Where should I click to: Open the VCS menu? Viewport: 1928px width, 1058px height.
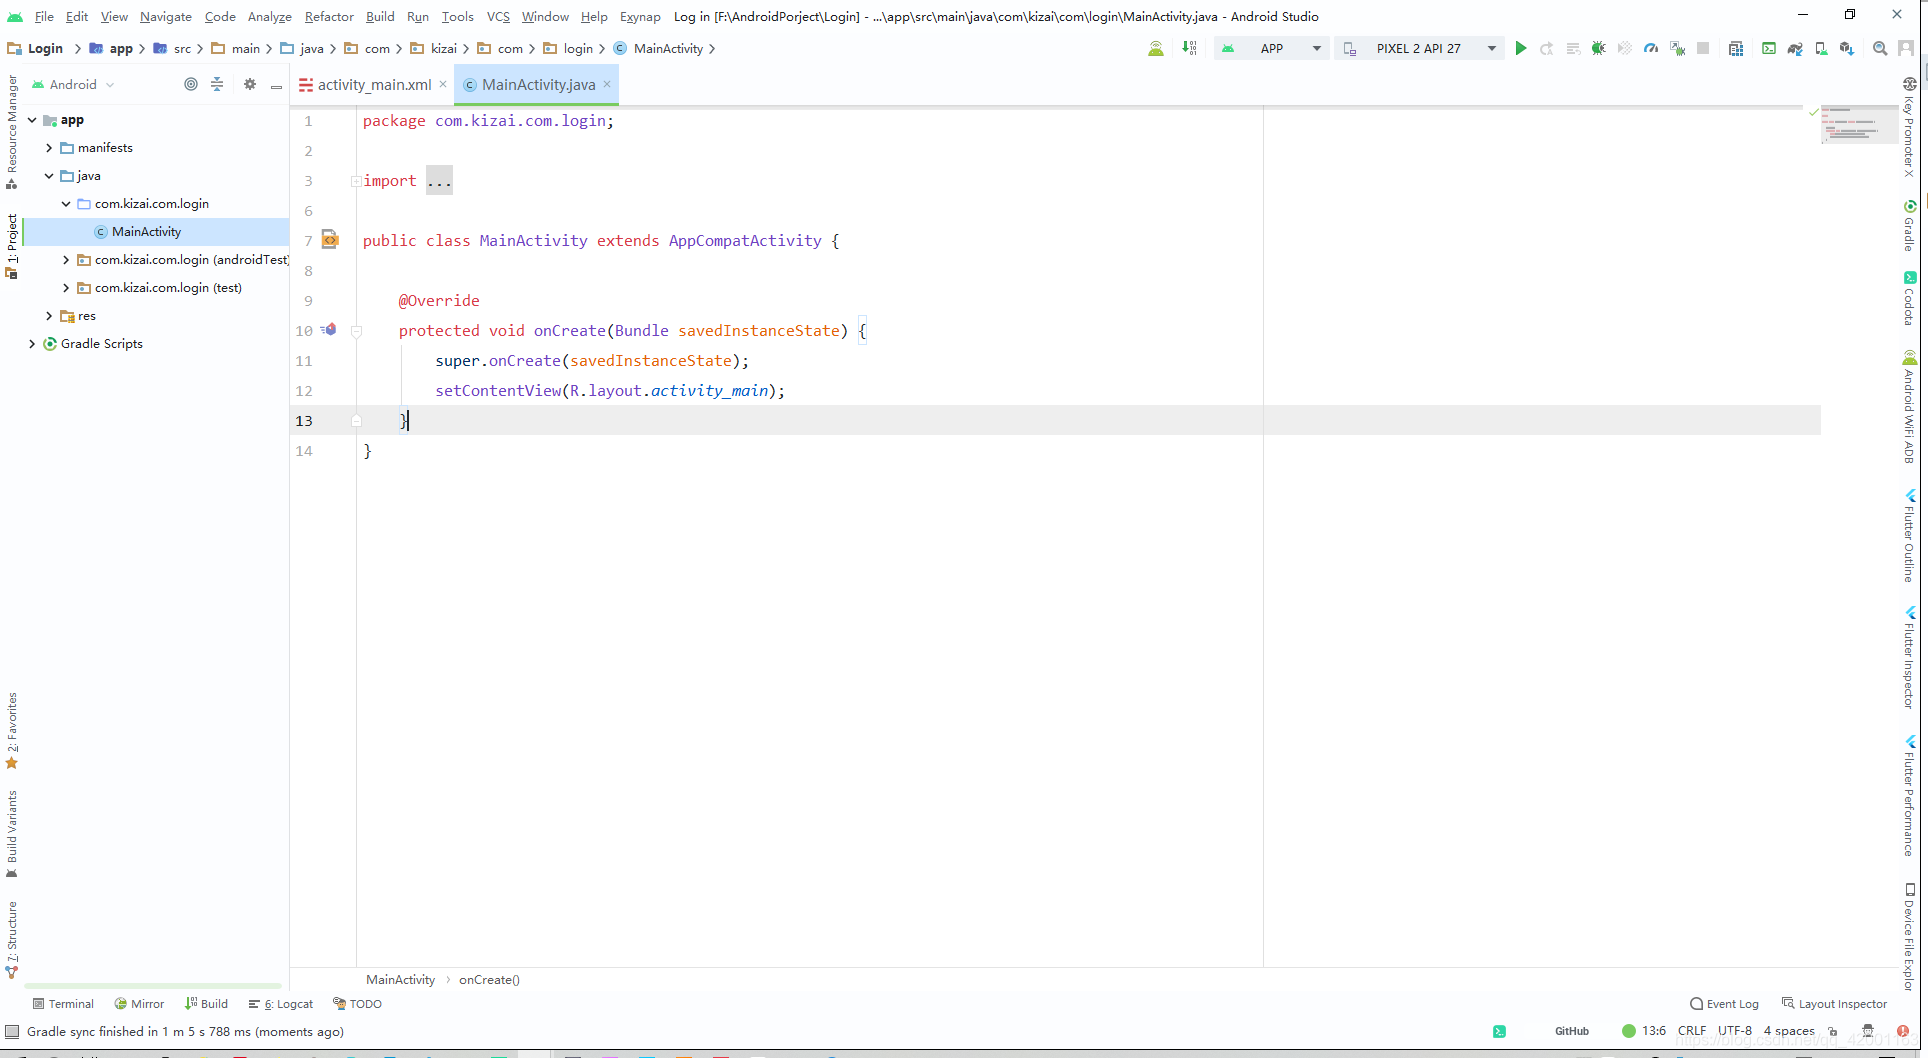click(498, 16)
